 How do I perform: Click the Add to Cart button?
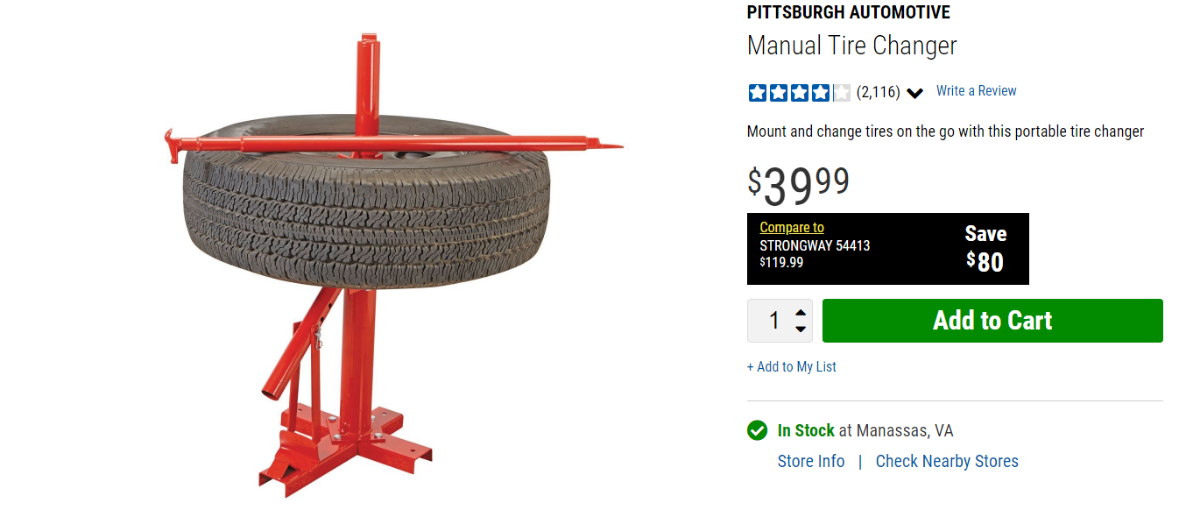coord(993,321)
